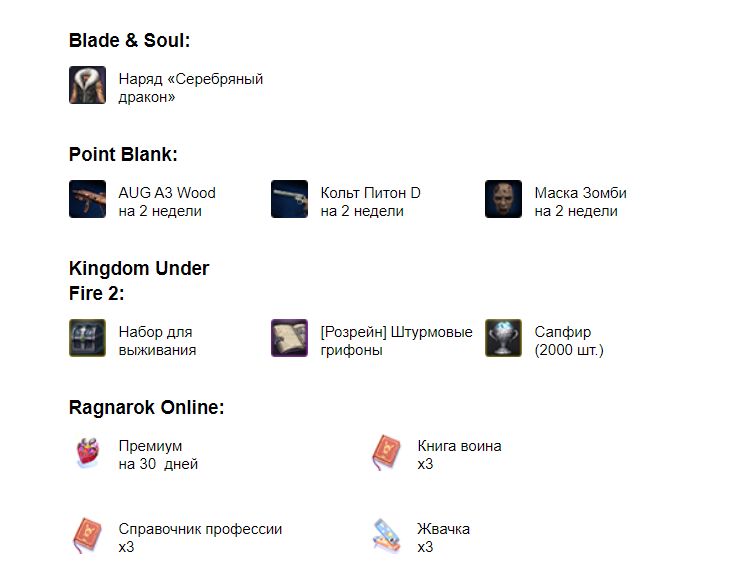732x585 pixels.
Task: Select the Маска Зомби zombie mask icon
Action: click(x=503, y=199)
